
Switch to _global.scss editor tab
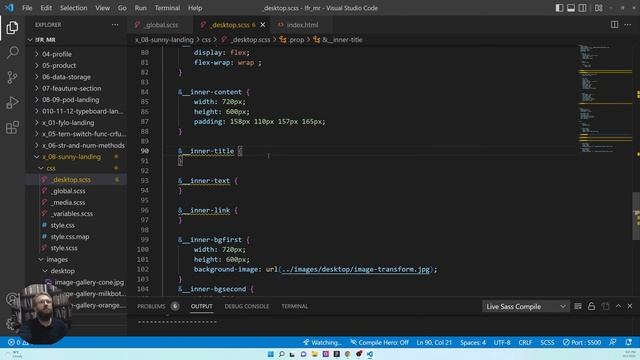(160, 25)
